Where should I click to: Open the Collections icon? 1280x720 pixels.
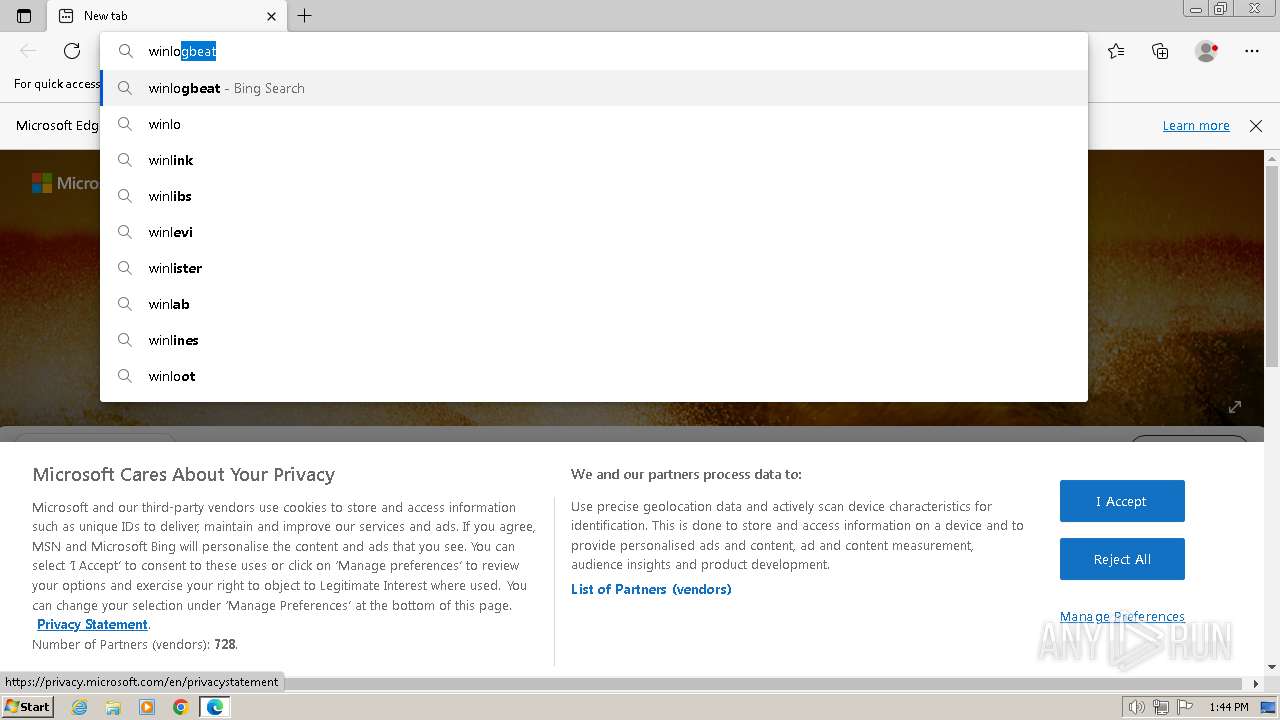point(1160,51)
